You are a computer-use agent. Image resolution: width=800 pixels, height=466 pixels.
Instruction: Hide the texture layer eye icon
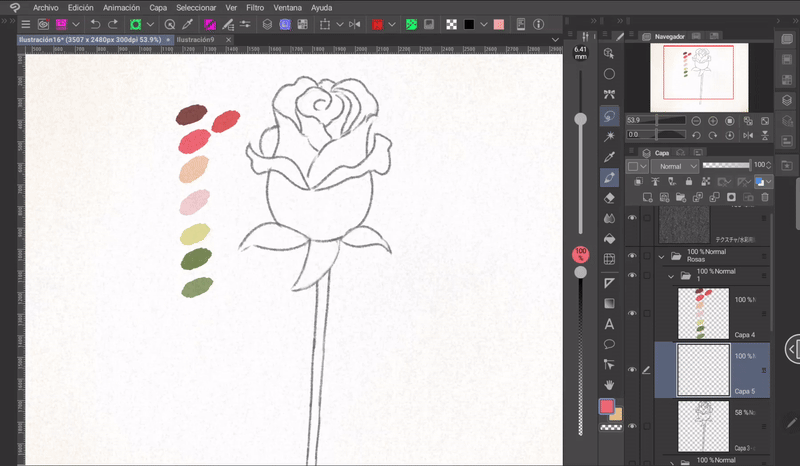click(632, 217)
